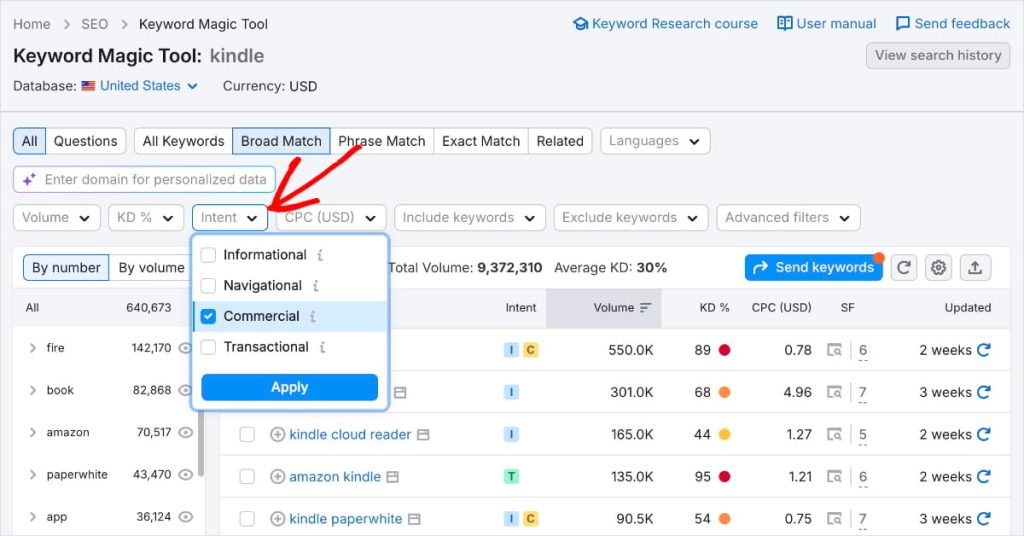Image resolution: width=1024 pixels, height=536 pixels.
Task: Open the User manual link
Action: click(x=827, y=24)
